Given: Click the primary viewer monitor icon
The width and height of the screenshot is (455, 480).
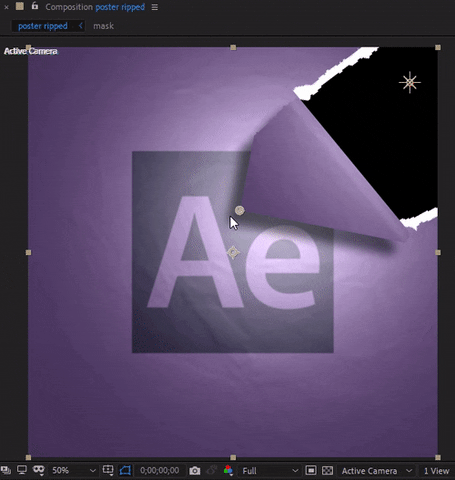Looking at the screenshot, I should tap(22, 470).
